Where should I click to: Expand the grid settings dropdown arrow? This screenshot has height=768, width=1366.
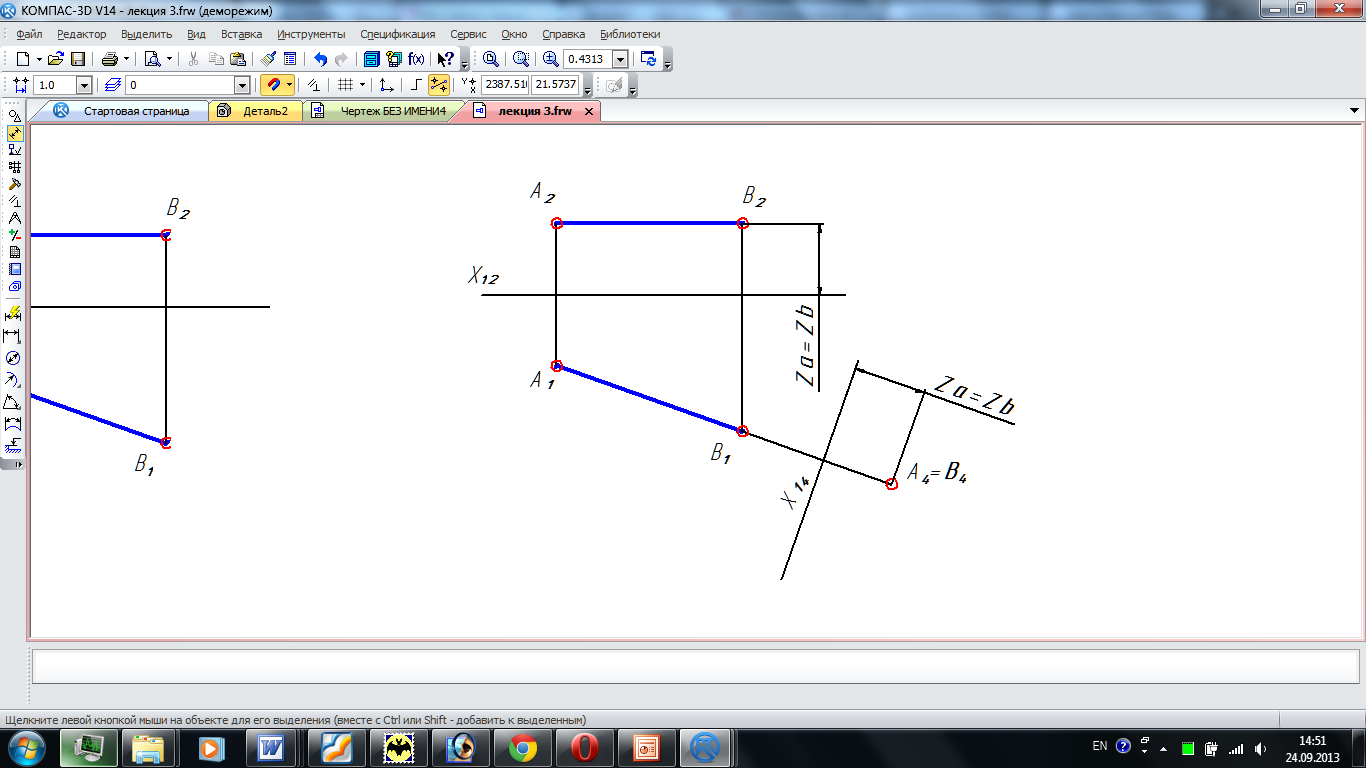point(362,86)
